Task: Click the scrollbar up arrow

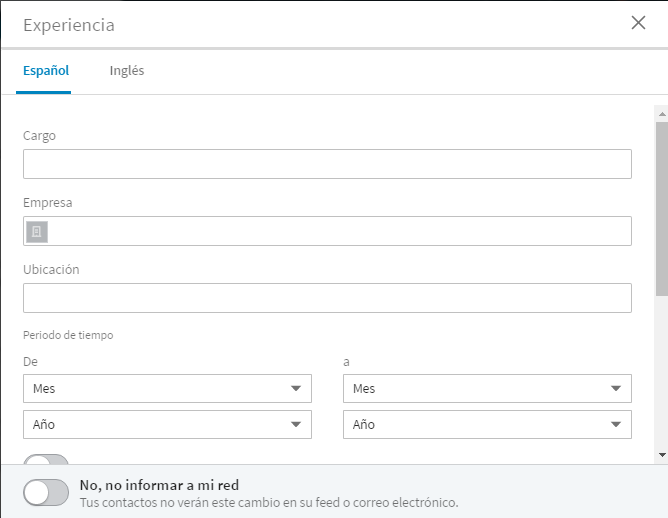Action: 662,114
